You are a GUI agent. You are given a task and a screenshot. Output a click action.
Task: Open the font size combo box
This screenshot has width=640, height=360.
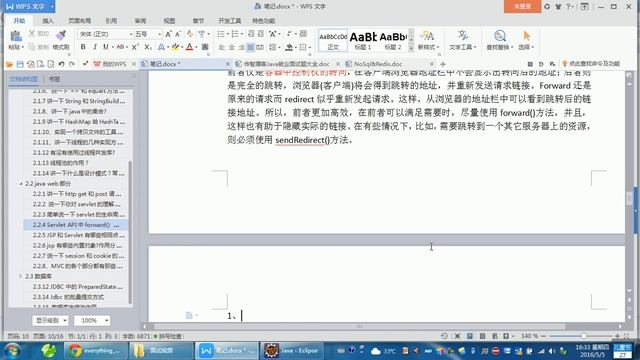148,34
